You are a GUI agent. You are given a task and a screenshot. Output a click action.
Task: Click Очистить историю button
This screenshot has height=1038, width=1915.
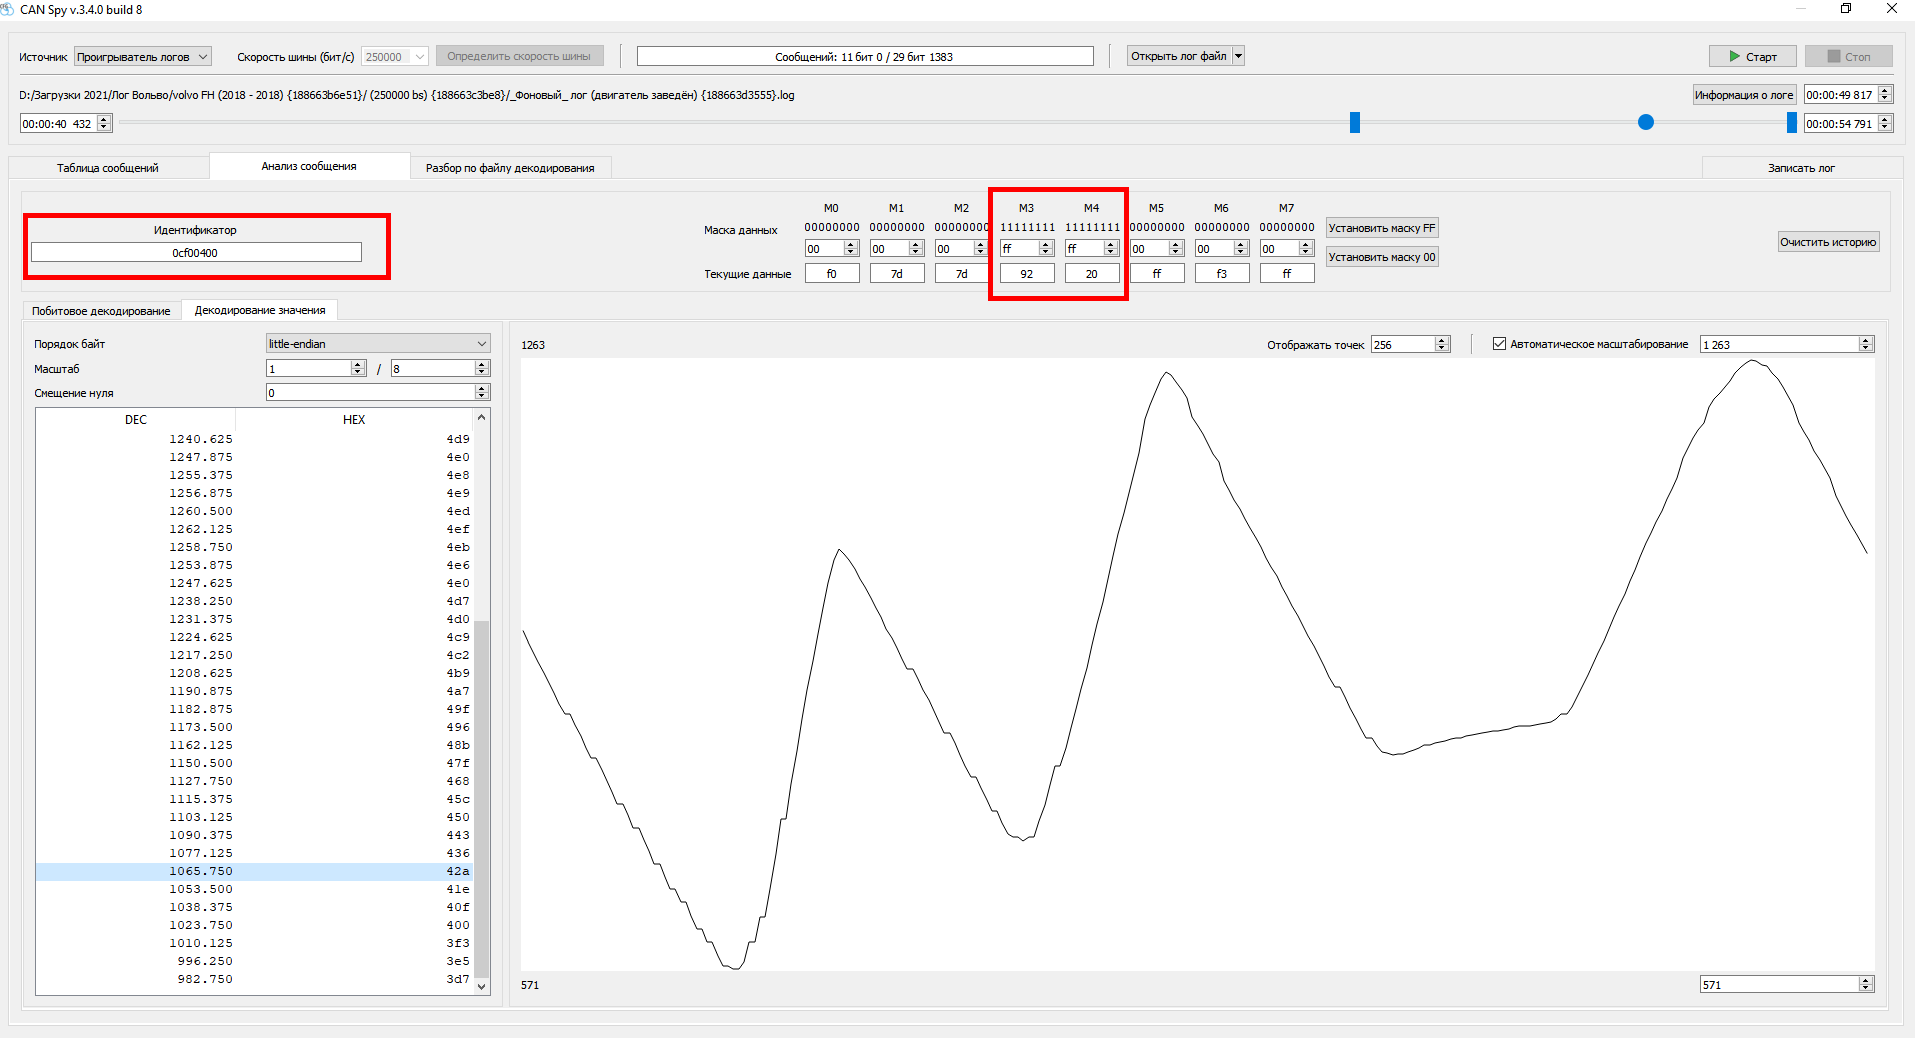point(1828,242)
